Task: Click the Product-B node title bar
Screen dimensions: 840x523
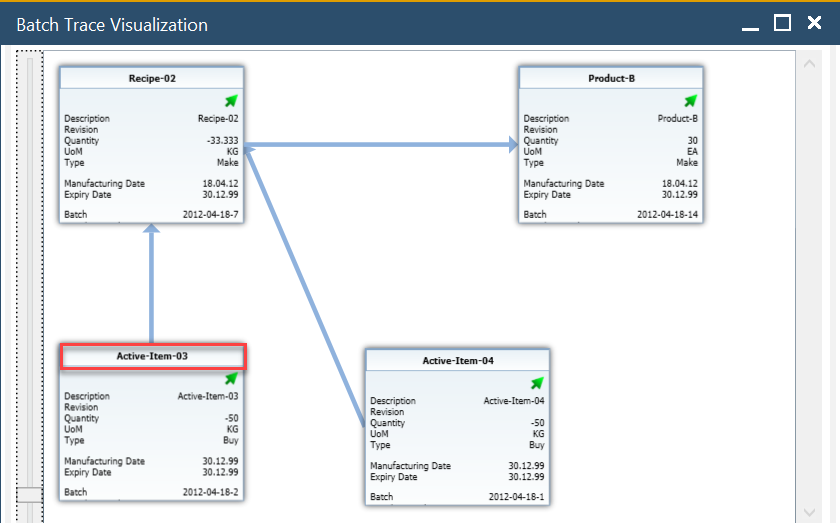Action: click(611, 78)
